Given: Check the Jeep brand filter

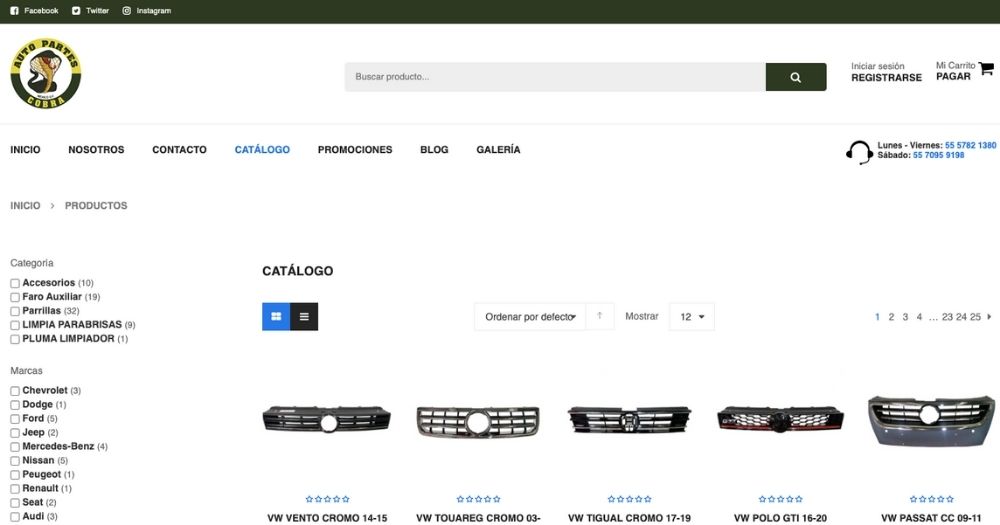Looking at the screenshot, I should pyautogui.click(x=15, y=433).
